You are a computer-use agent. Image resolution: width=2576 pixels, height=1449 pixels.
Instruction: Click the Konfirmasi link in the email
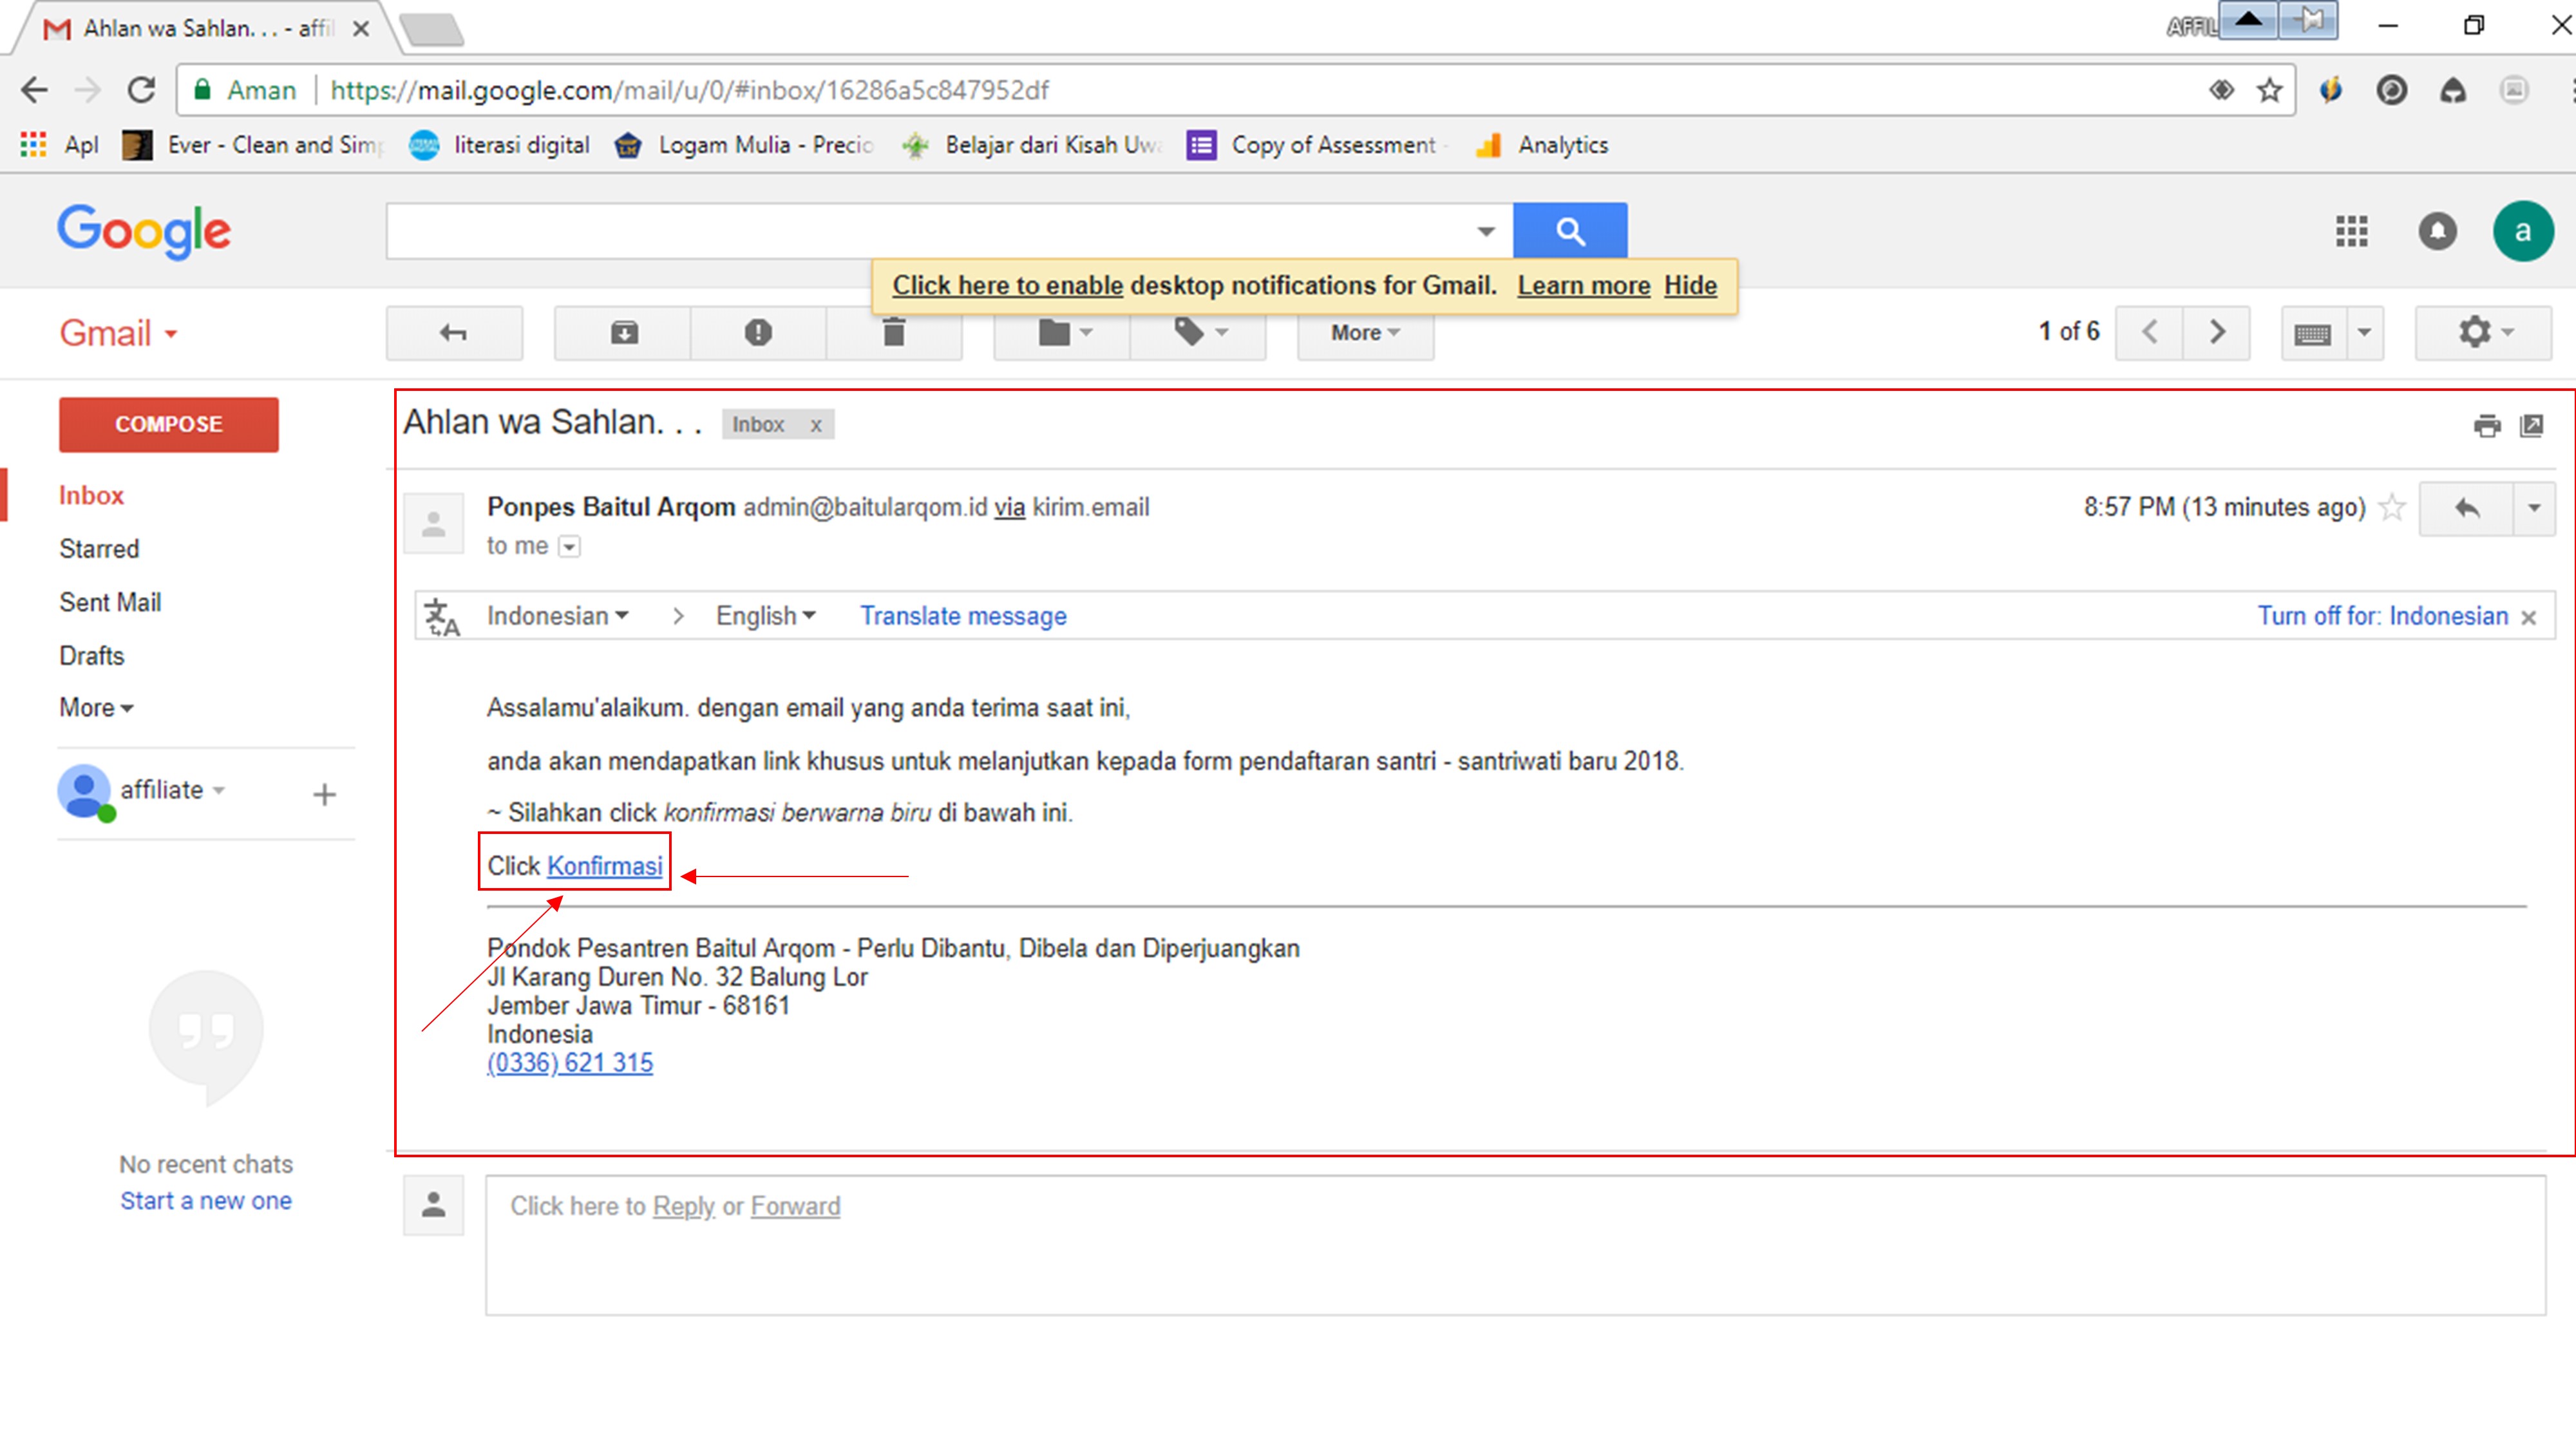pos(604,866)
